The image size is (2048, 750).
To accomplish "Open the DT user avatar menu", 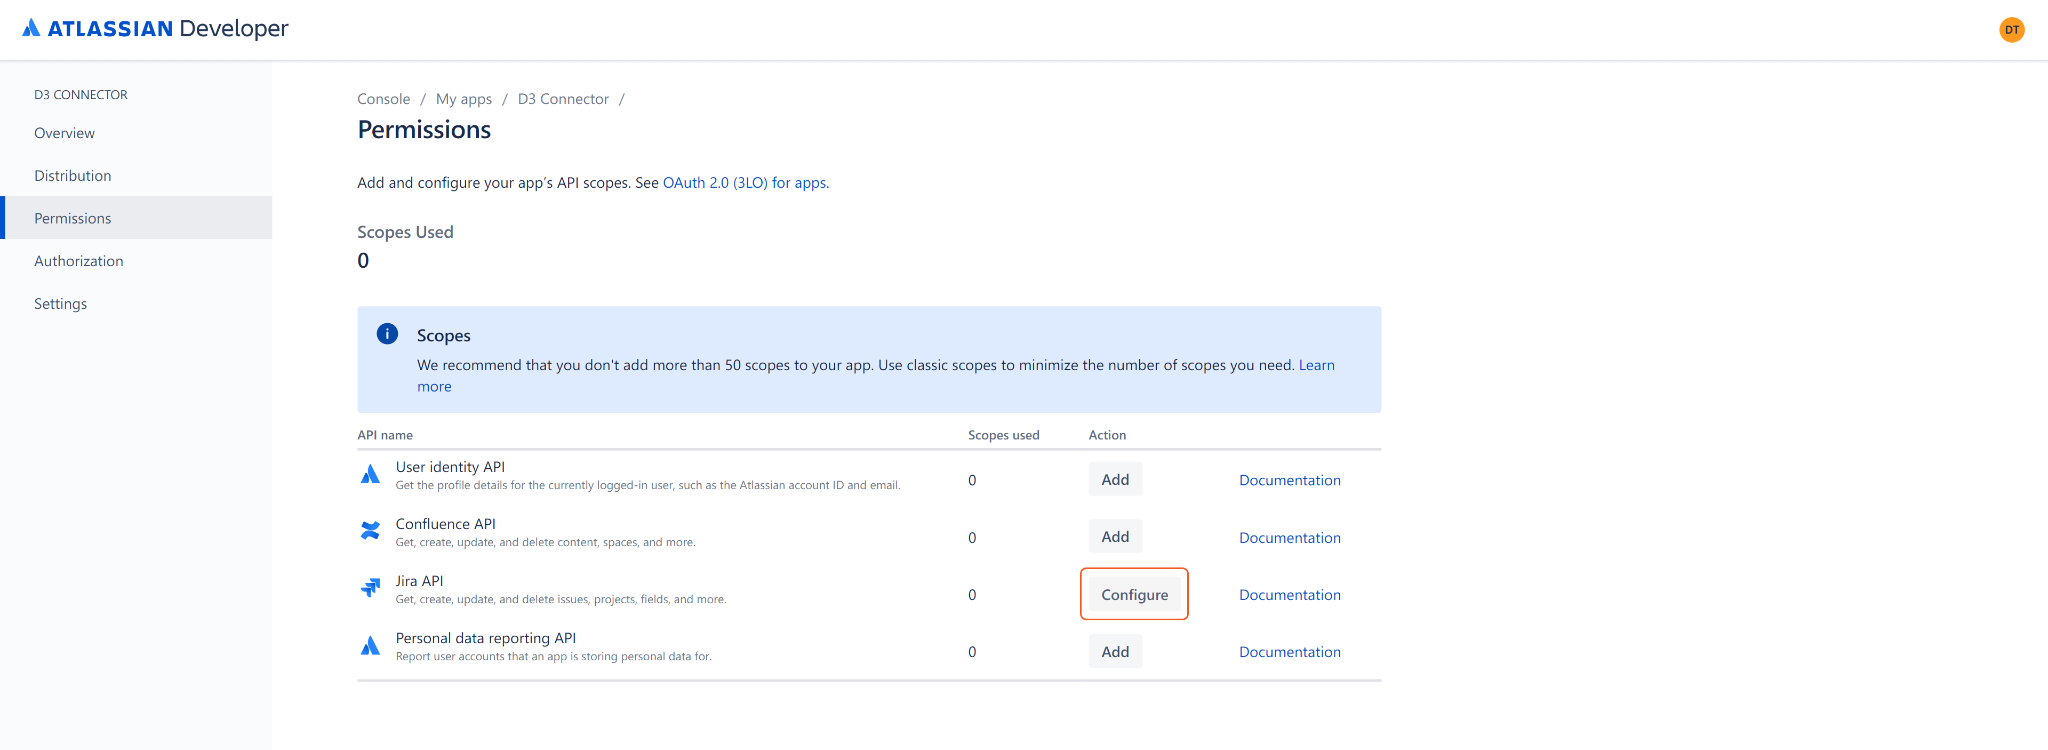I will pos(2011,30).
